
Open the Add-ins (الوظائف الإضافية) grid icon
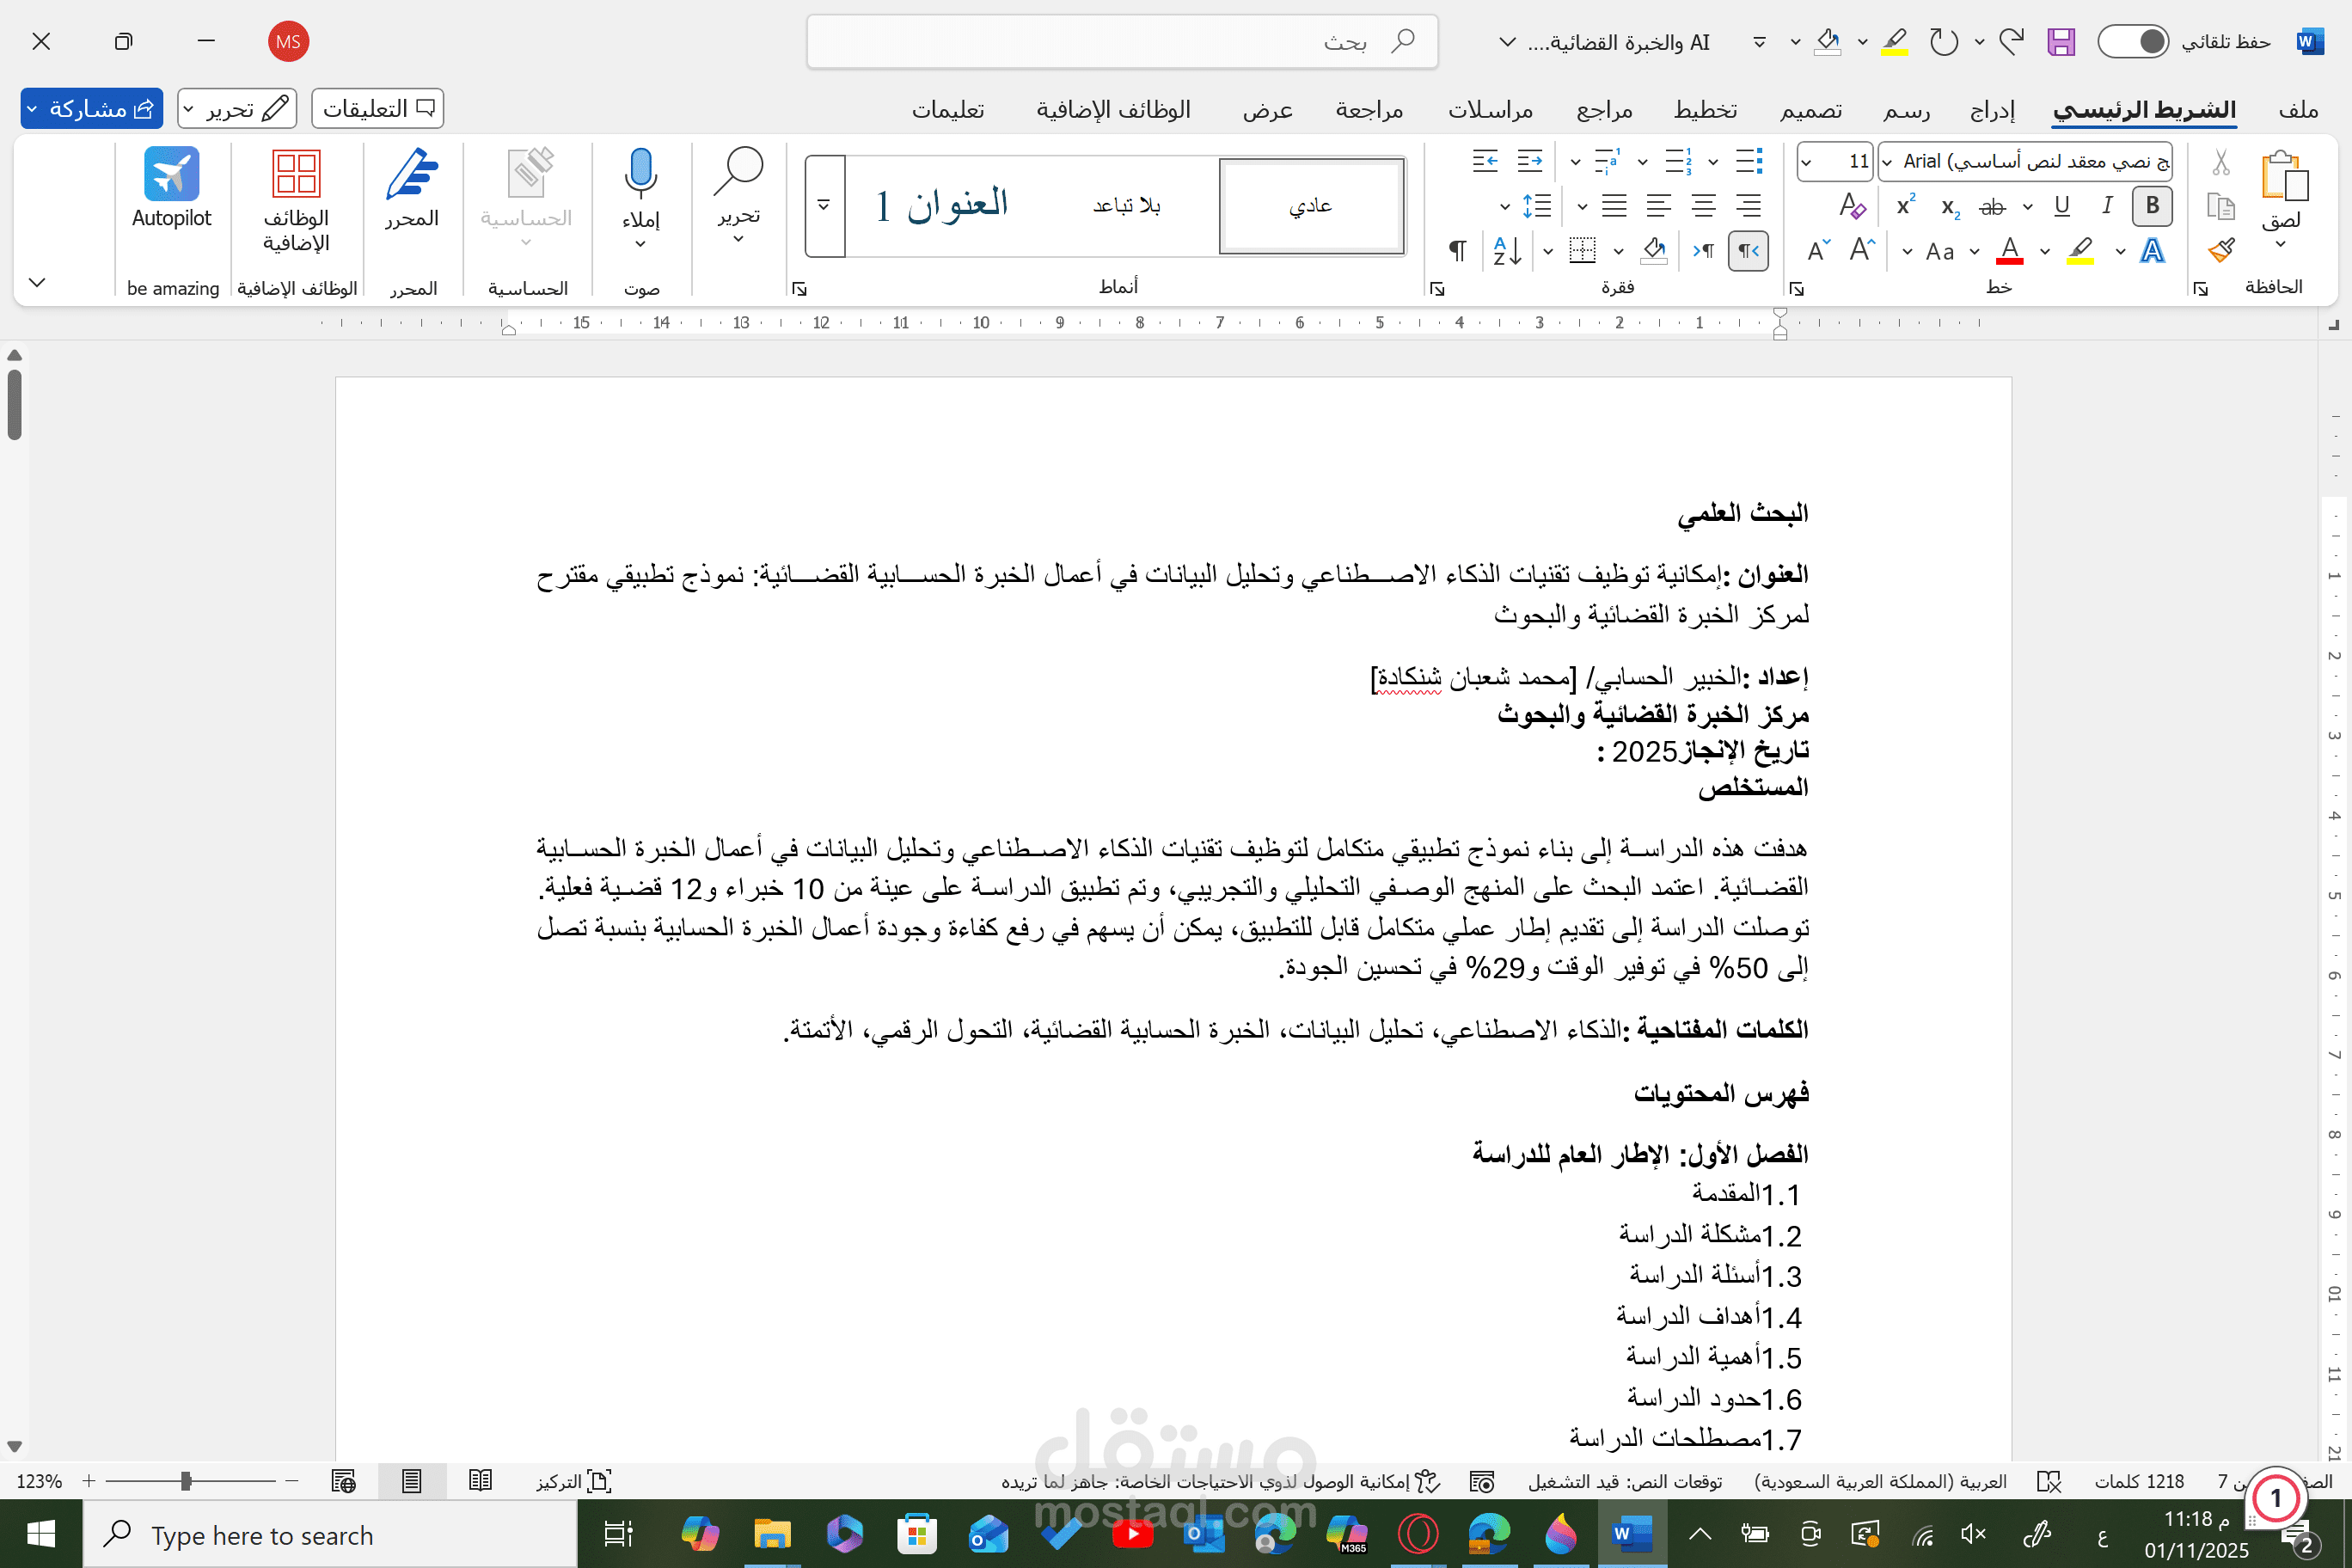click(296, 173)
